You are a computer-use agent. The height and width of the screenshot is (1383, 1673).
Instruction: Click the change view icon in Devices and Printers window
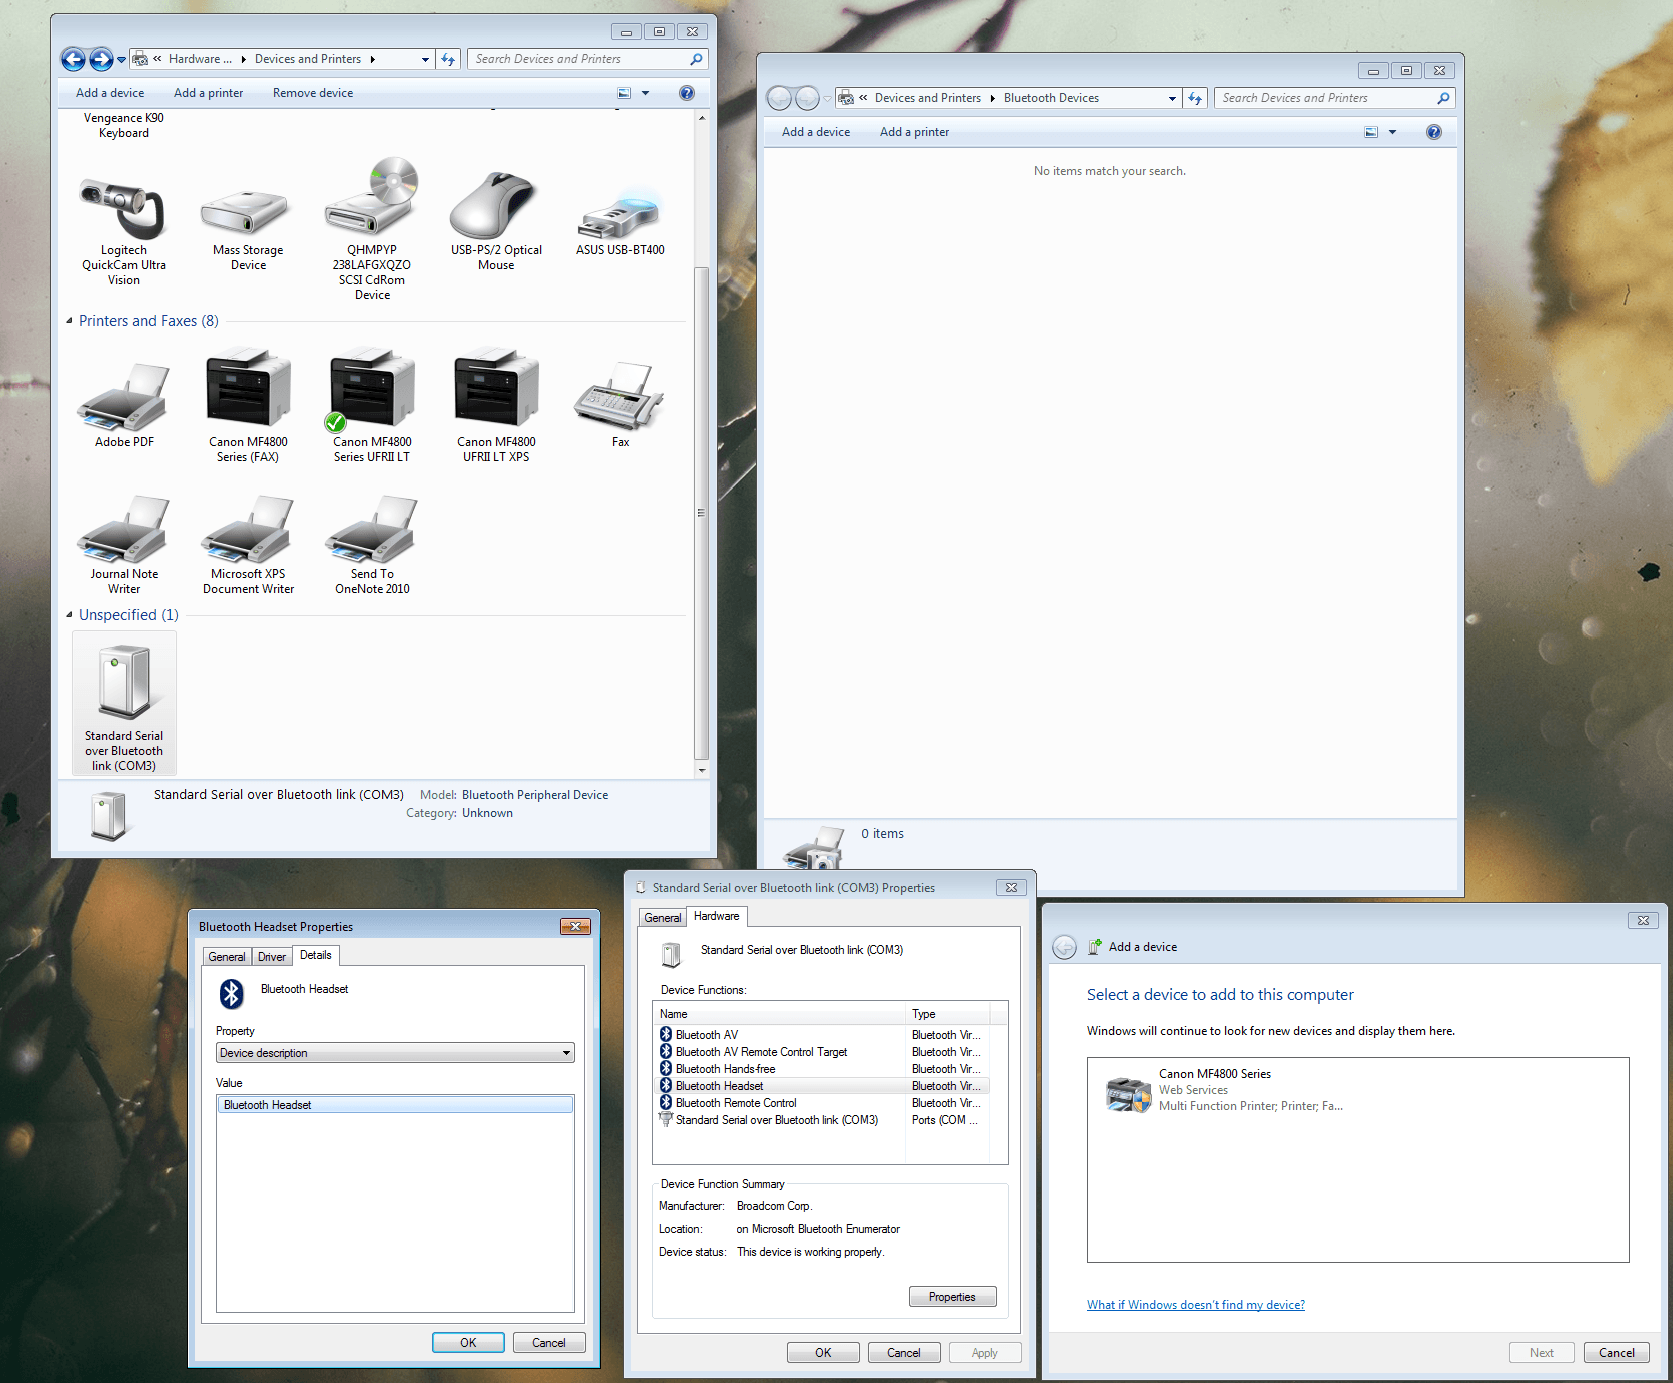[x=624, y=93]
